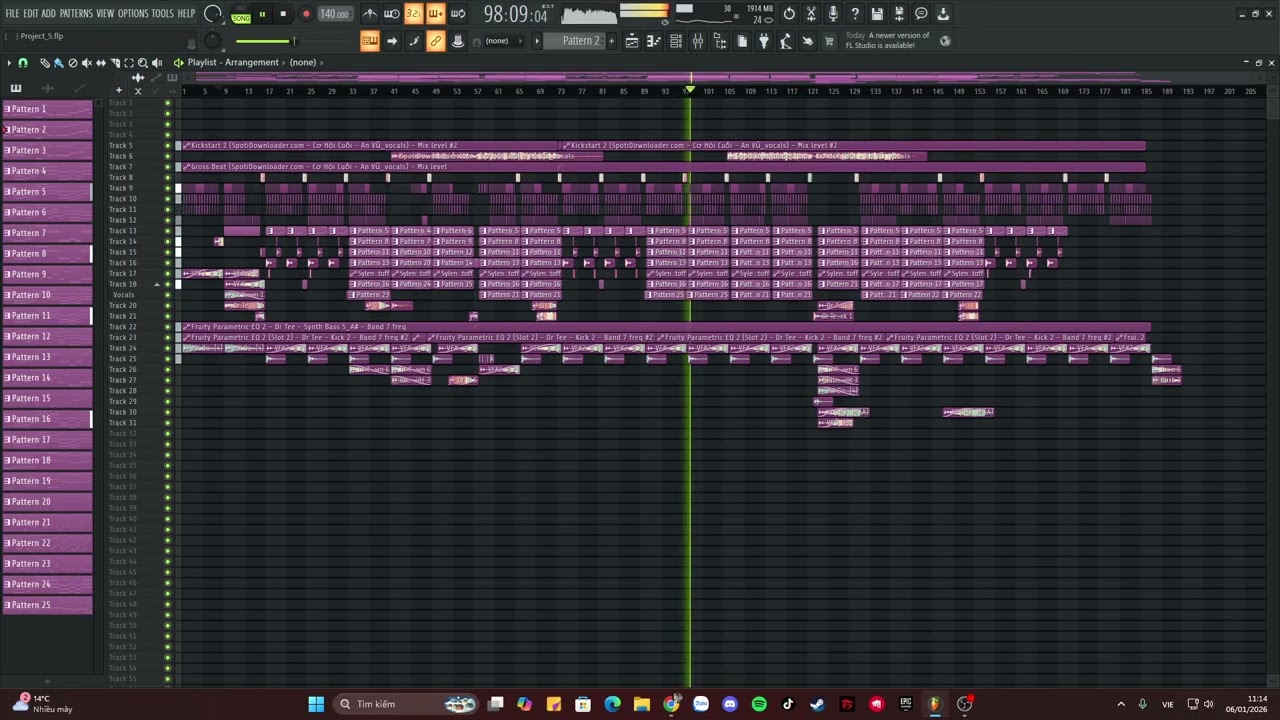Toggle the blend recording overdub button

[x=435, y=14]
